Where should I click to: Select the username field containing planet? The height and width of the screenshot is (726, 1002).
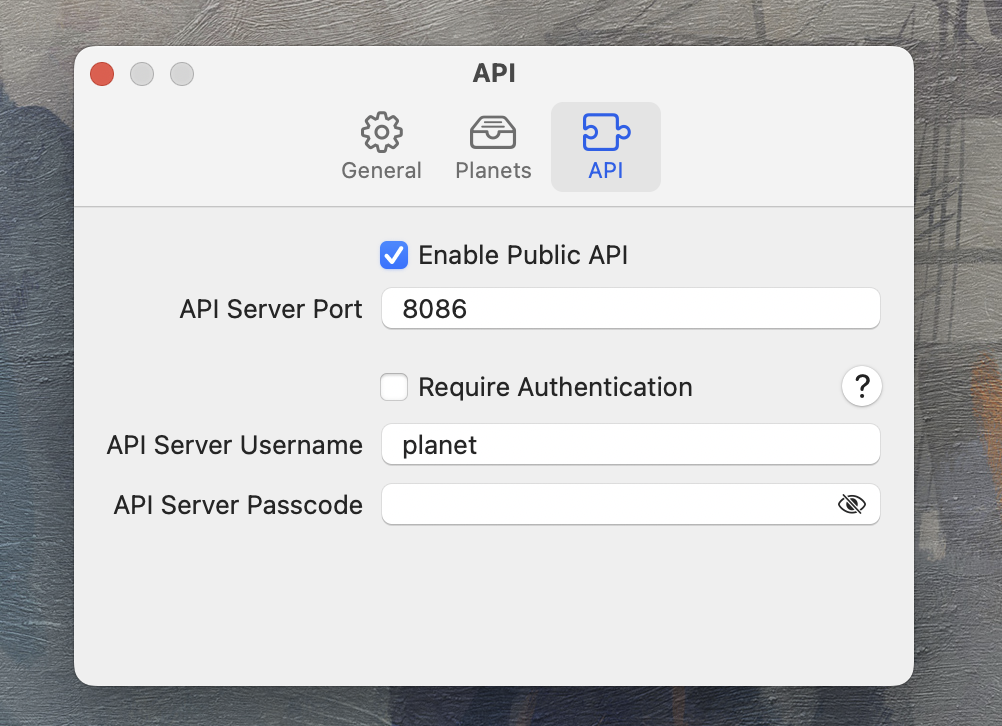pyautogui.click(x=630, y=444)
